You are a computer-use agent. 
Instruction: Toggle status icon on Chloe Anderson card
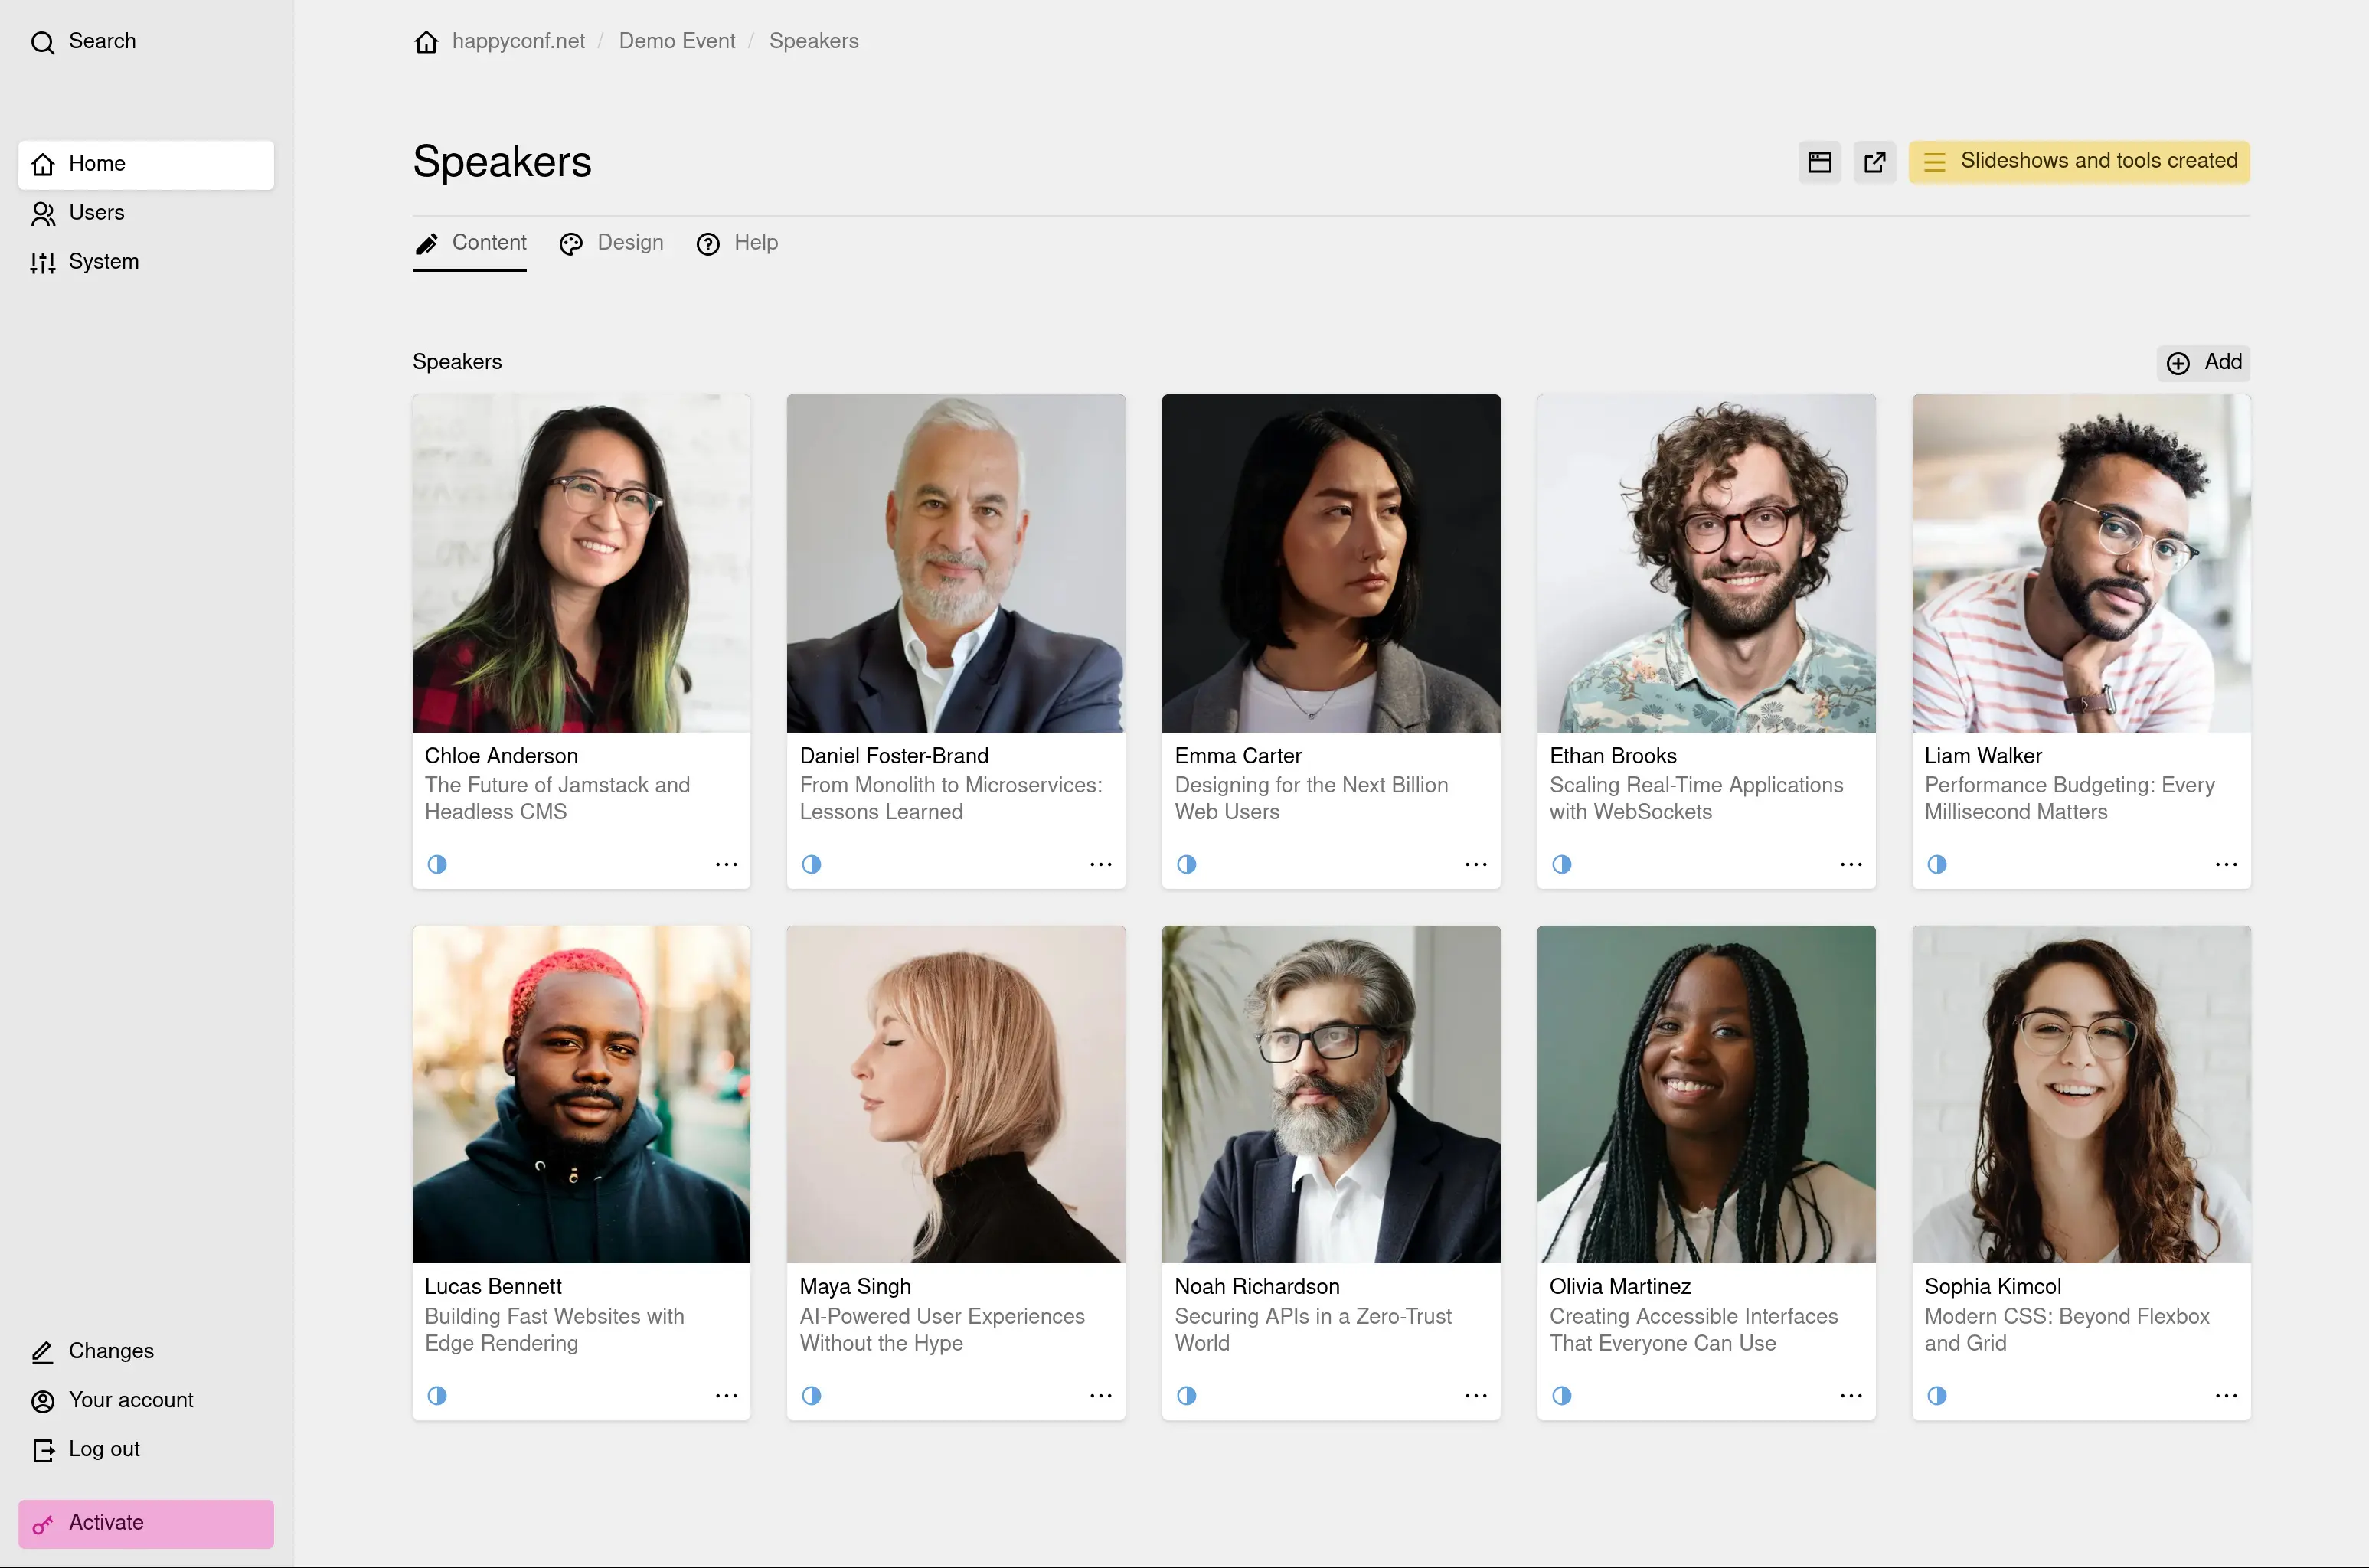437,864
